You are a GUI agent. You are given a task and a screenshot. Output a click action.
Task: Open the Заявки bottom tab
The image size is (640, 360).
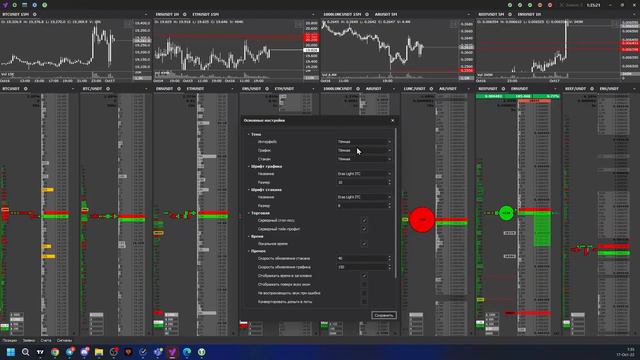click(29, 340)
